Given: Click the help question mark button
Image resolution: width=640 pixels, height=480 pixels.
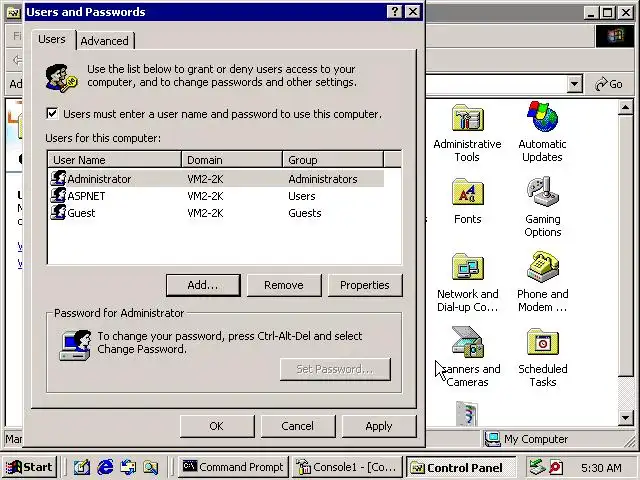Looking at the screenshot, I should [394, 12].
